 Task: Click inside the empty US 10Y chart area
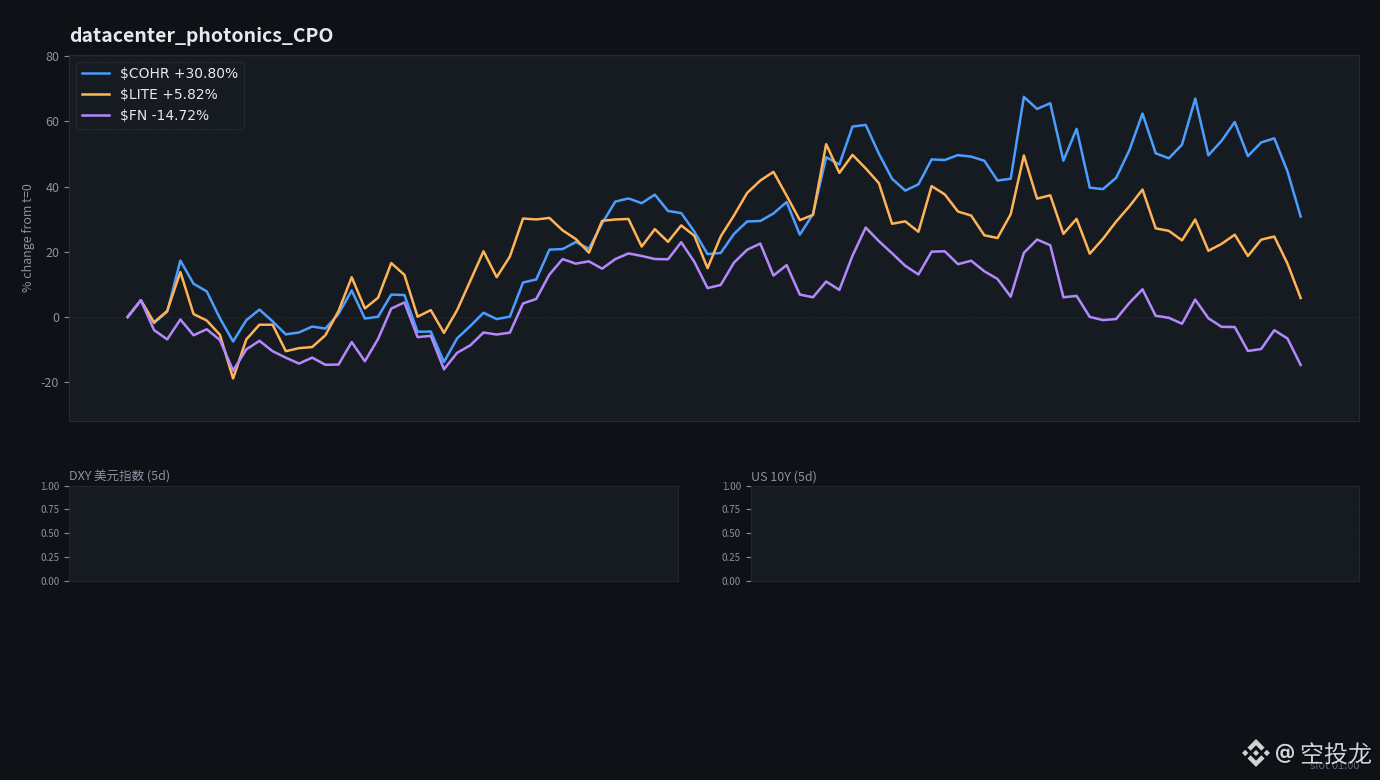pyautogui.click(x=1055, y=534)
